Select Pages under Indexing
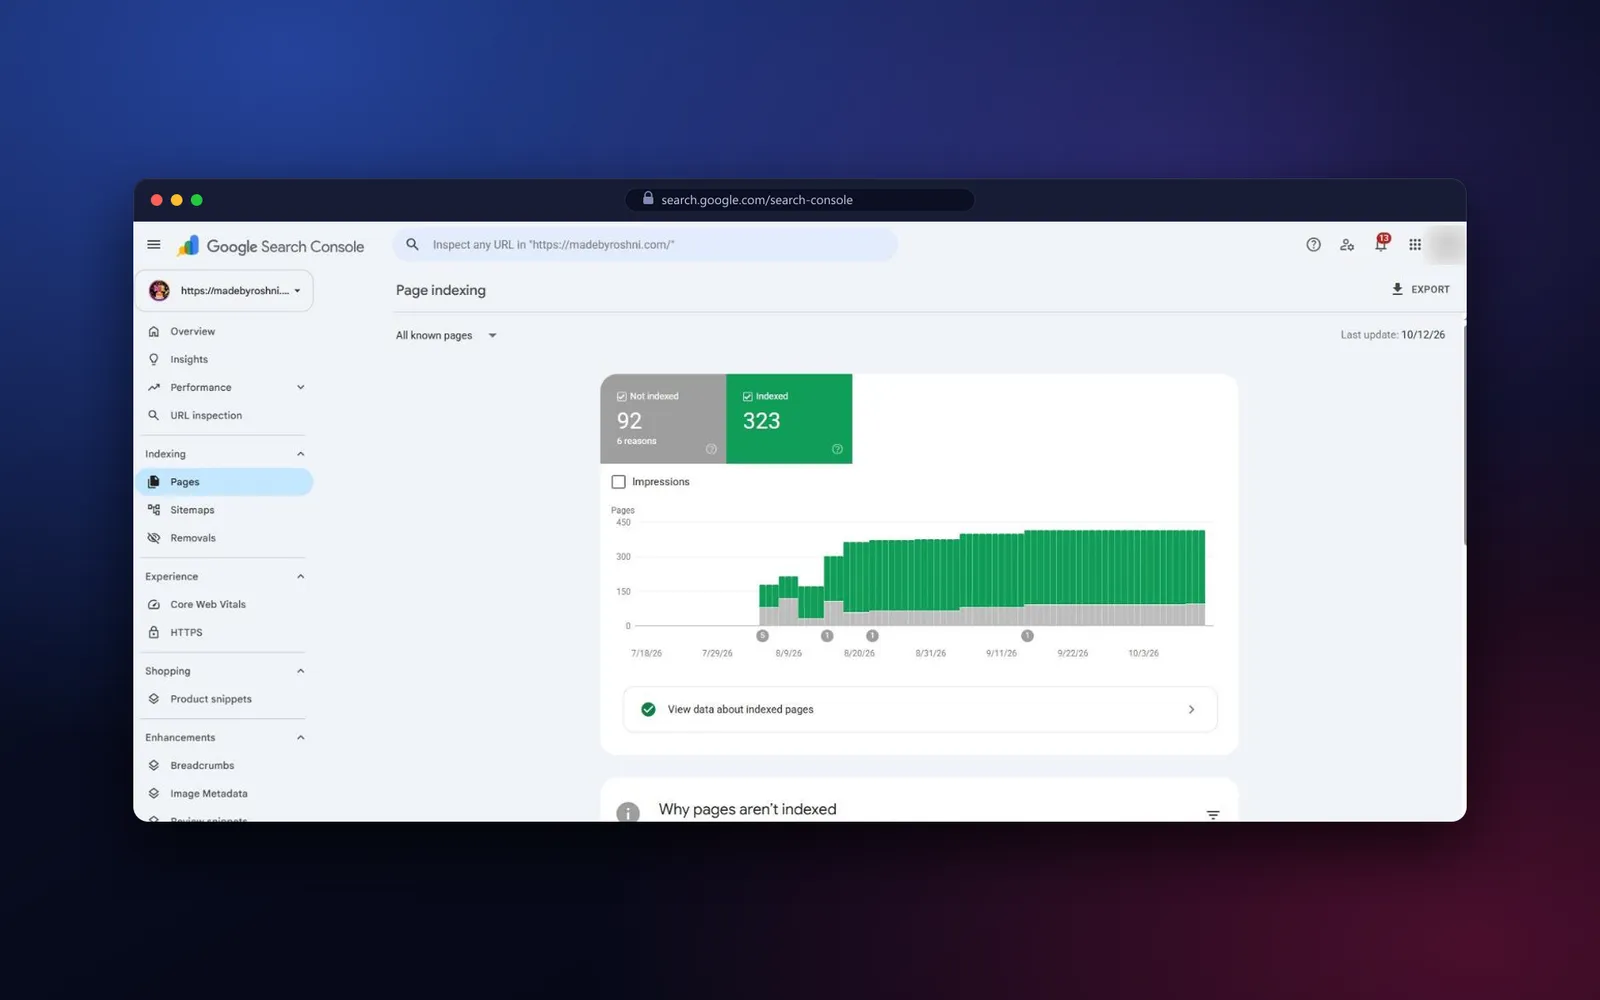Screen dimensions: 1600x1000 tap(224, 482)
